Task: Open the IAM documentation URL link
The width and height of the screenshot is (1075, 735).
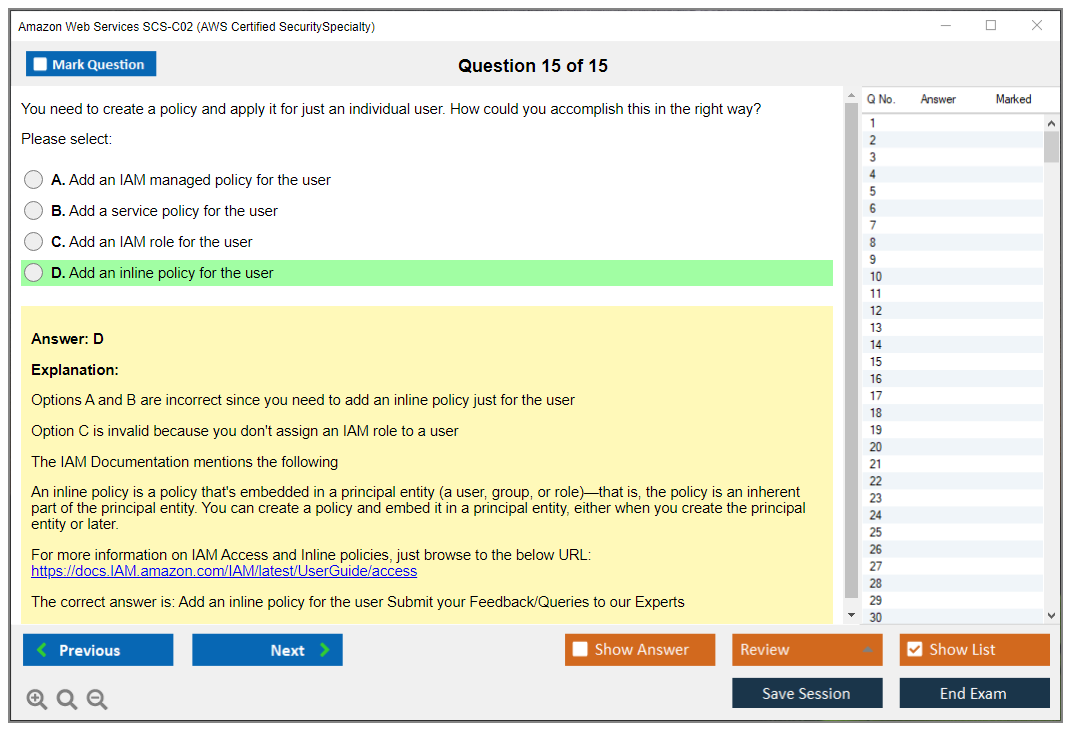Action: (224, 571)
